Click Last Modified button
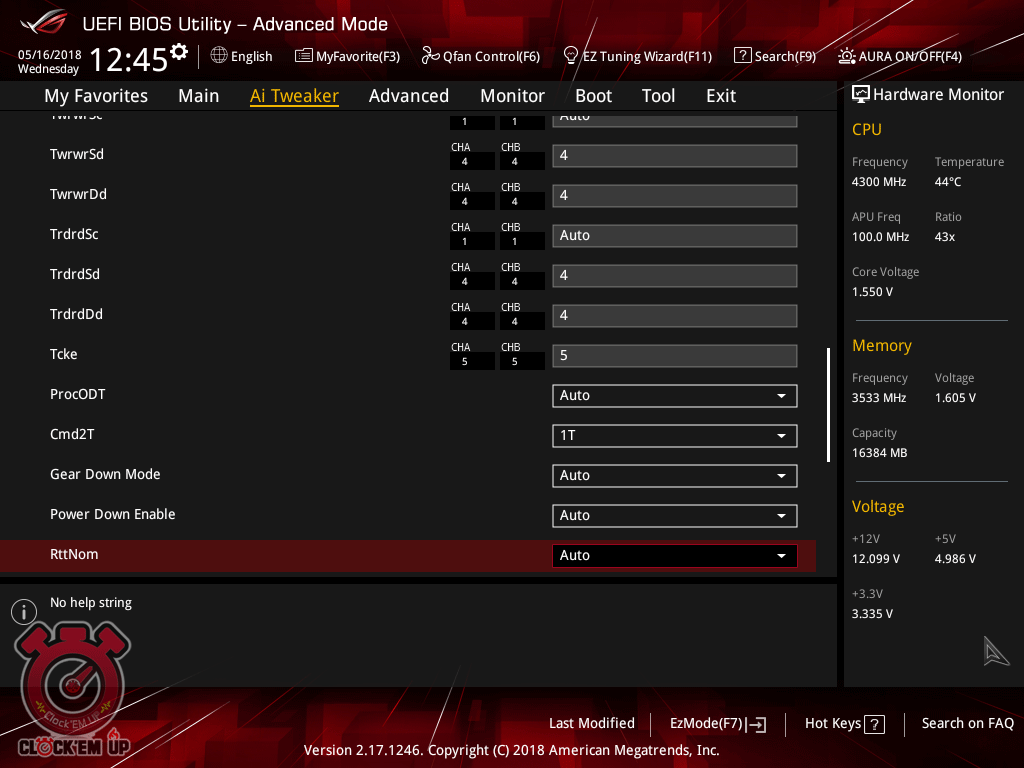The width and height of the screenshot is (1024, 768). pos(591,724)
